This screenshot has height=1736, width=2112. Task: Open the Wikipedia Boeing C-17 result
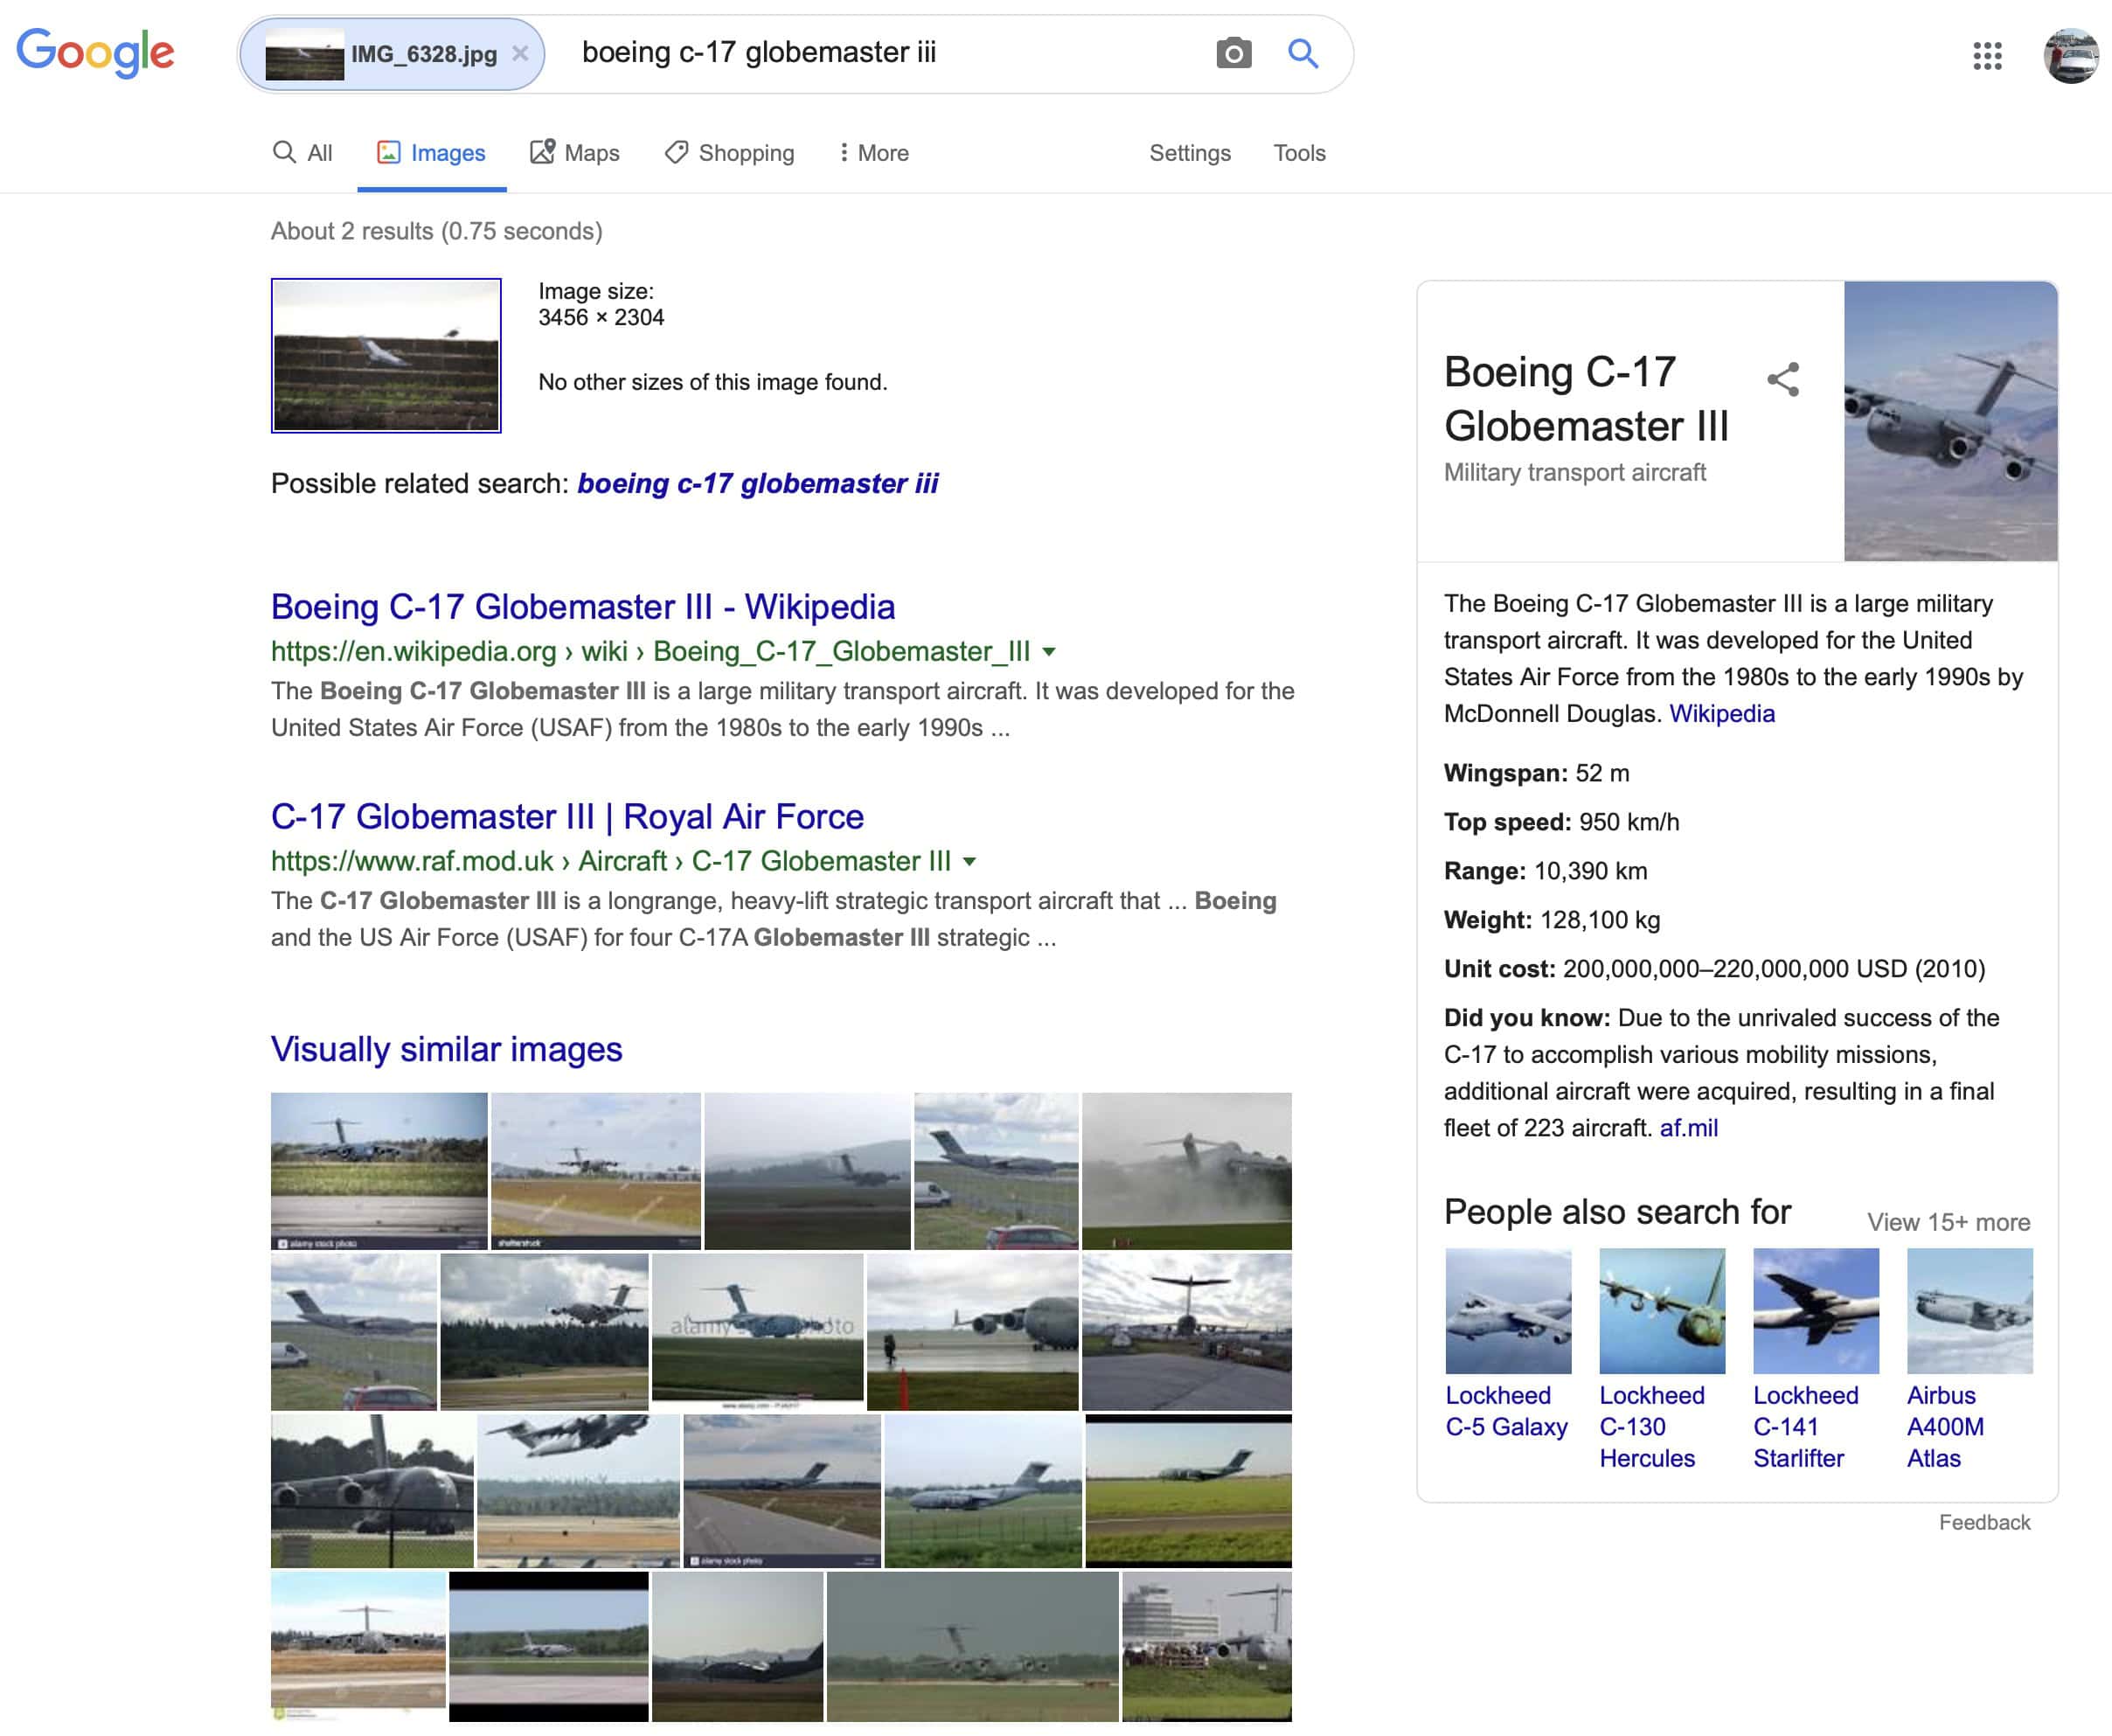click(583, 607)
